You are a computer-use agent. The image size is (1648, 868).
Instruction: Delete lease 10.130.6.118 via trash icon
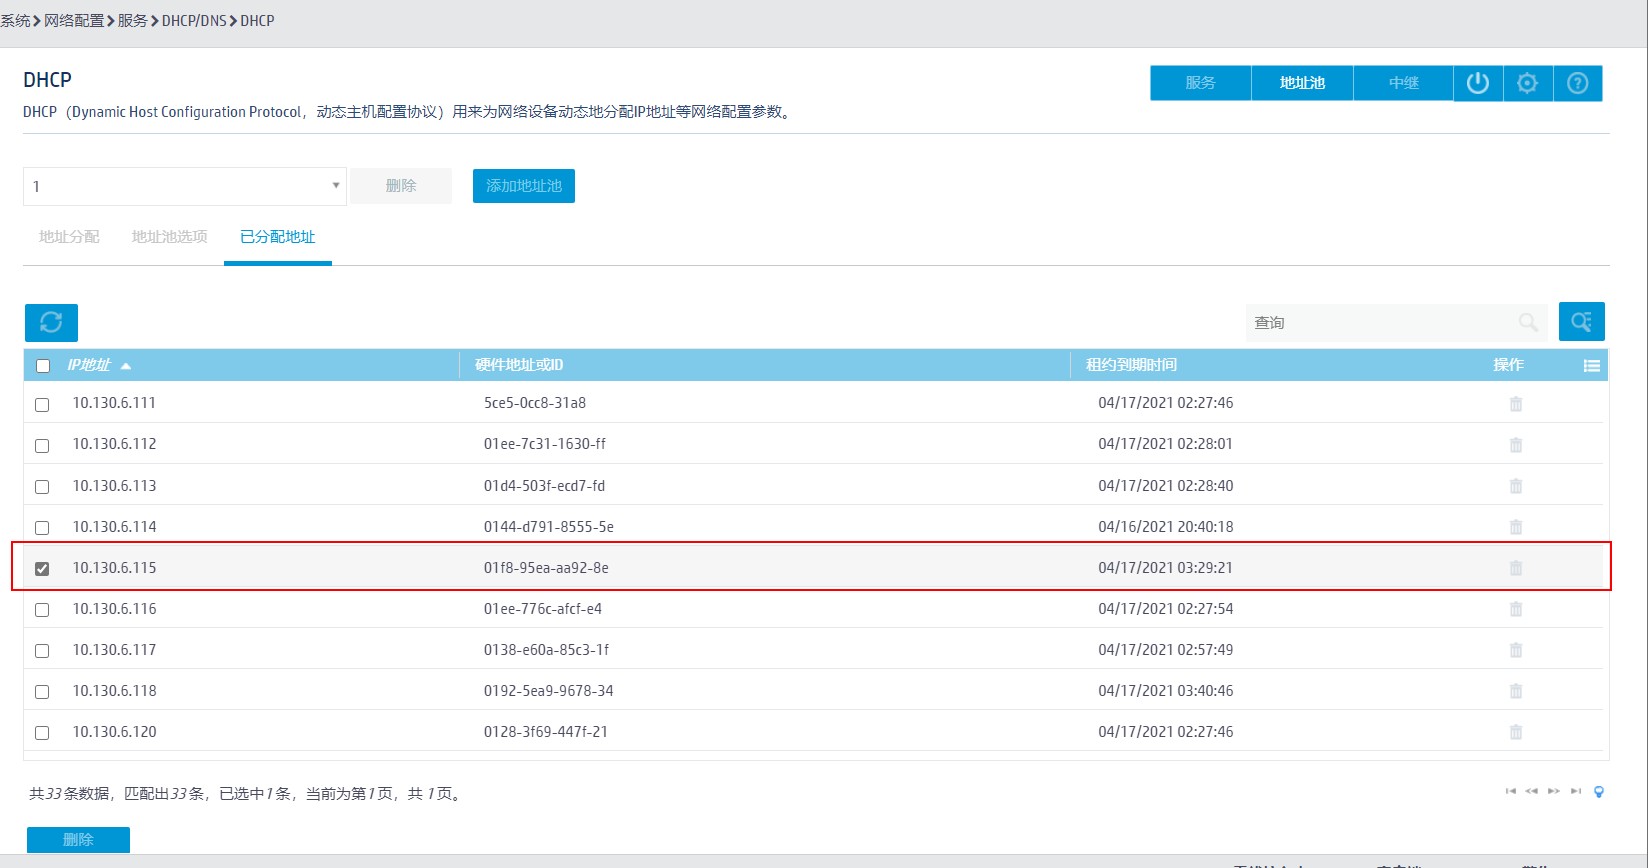(1515, 691)
